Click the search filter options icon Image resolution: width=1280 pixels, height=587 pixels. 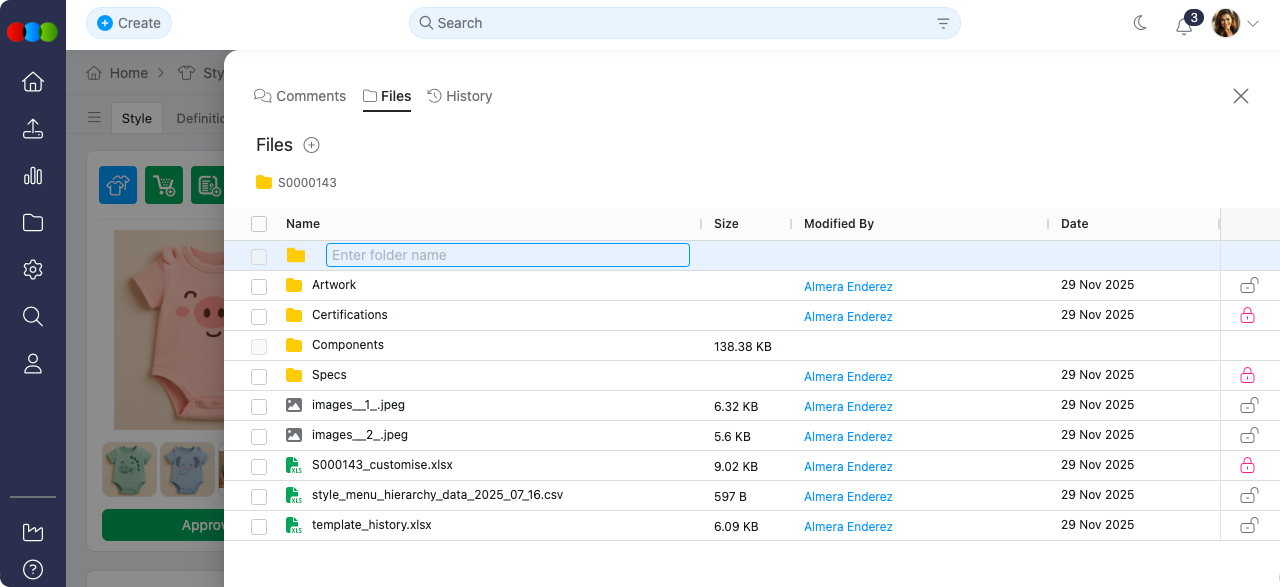coord(943,23)
